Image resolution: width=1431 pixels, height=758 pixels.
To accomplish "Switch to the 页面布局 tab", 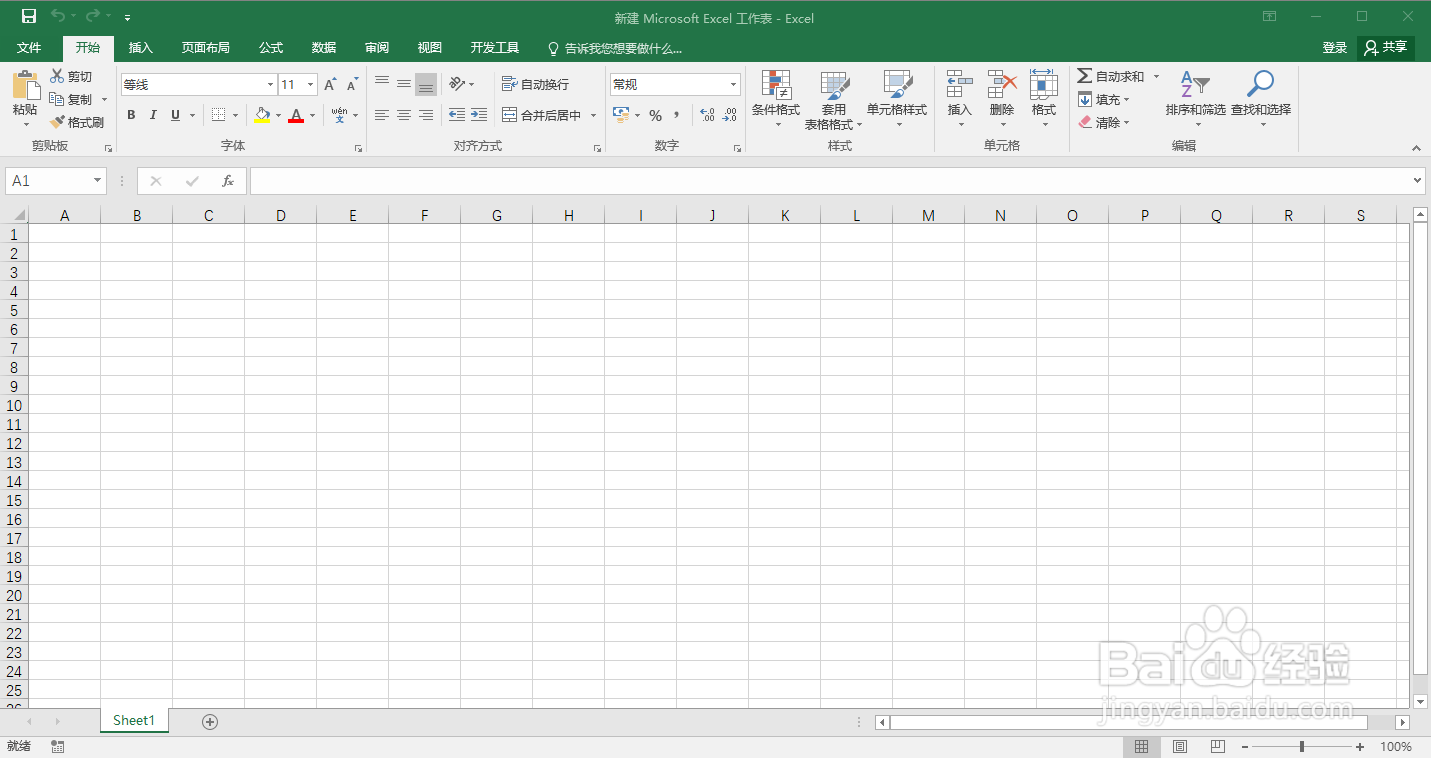I will click(206, 48).
